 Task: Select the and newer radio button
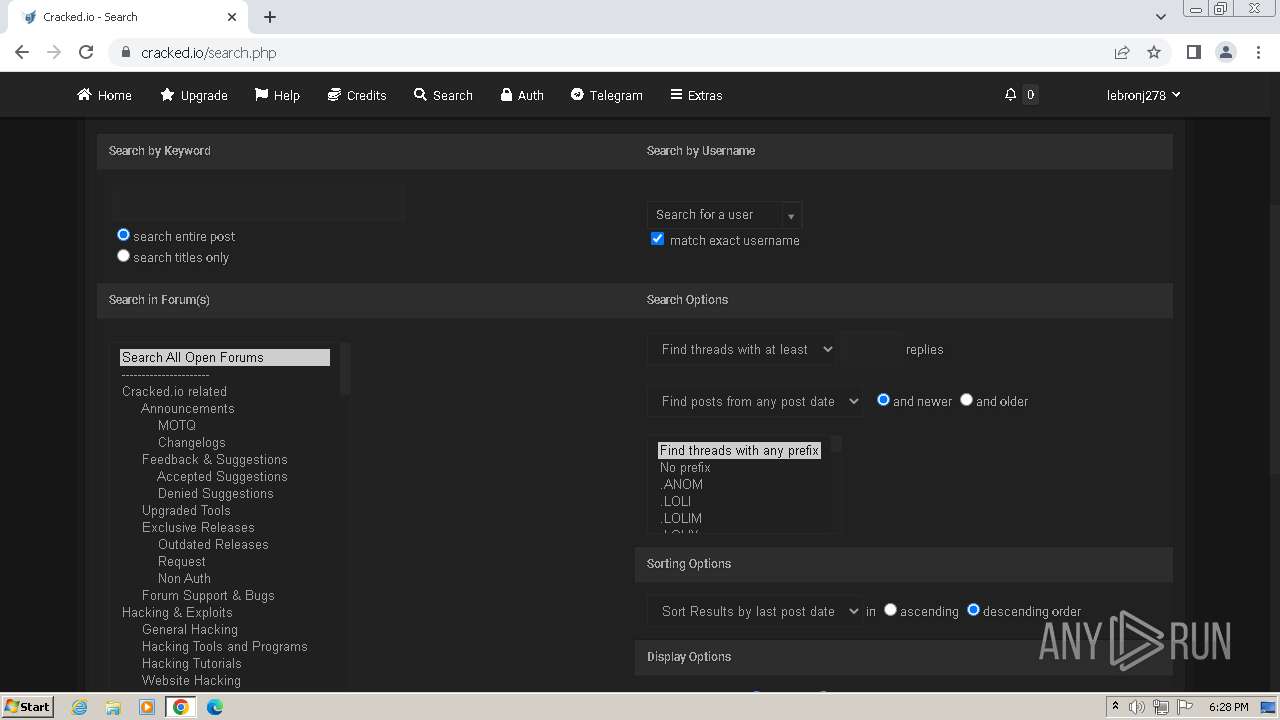pyautogui.click(x=883, y=399)
